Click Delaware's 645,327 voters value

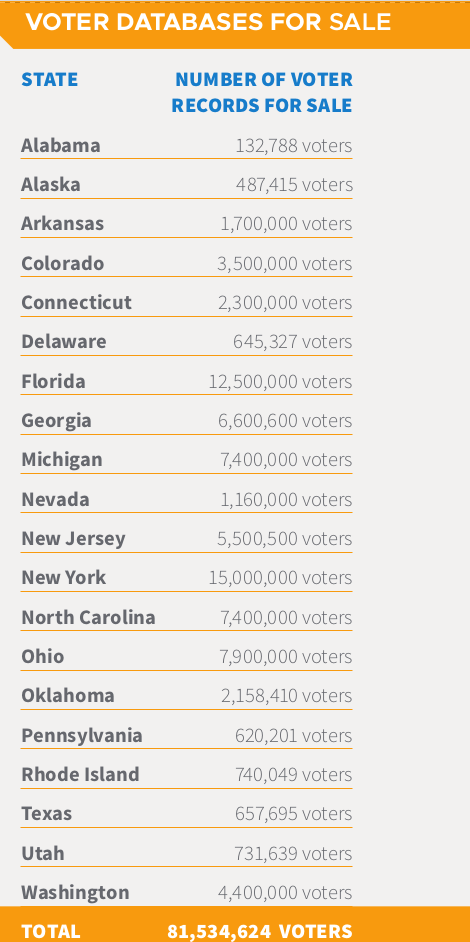coord(293,341)
